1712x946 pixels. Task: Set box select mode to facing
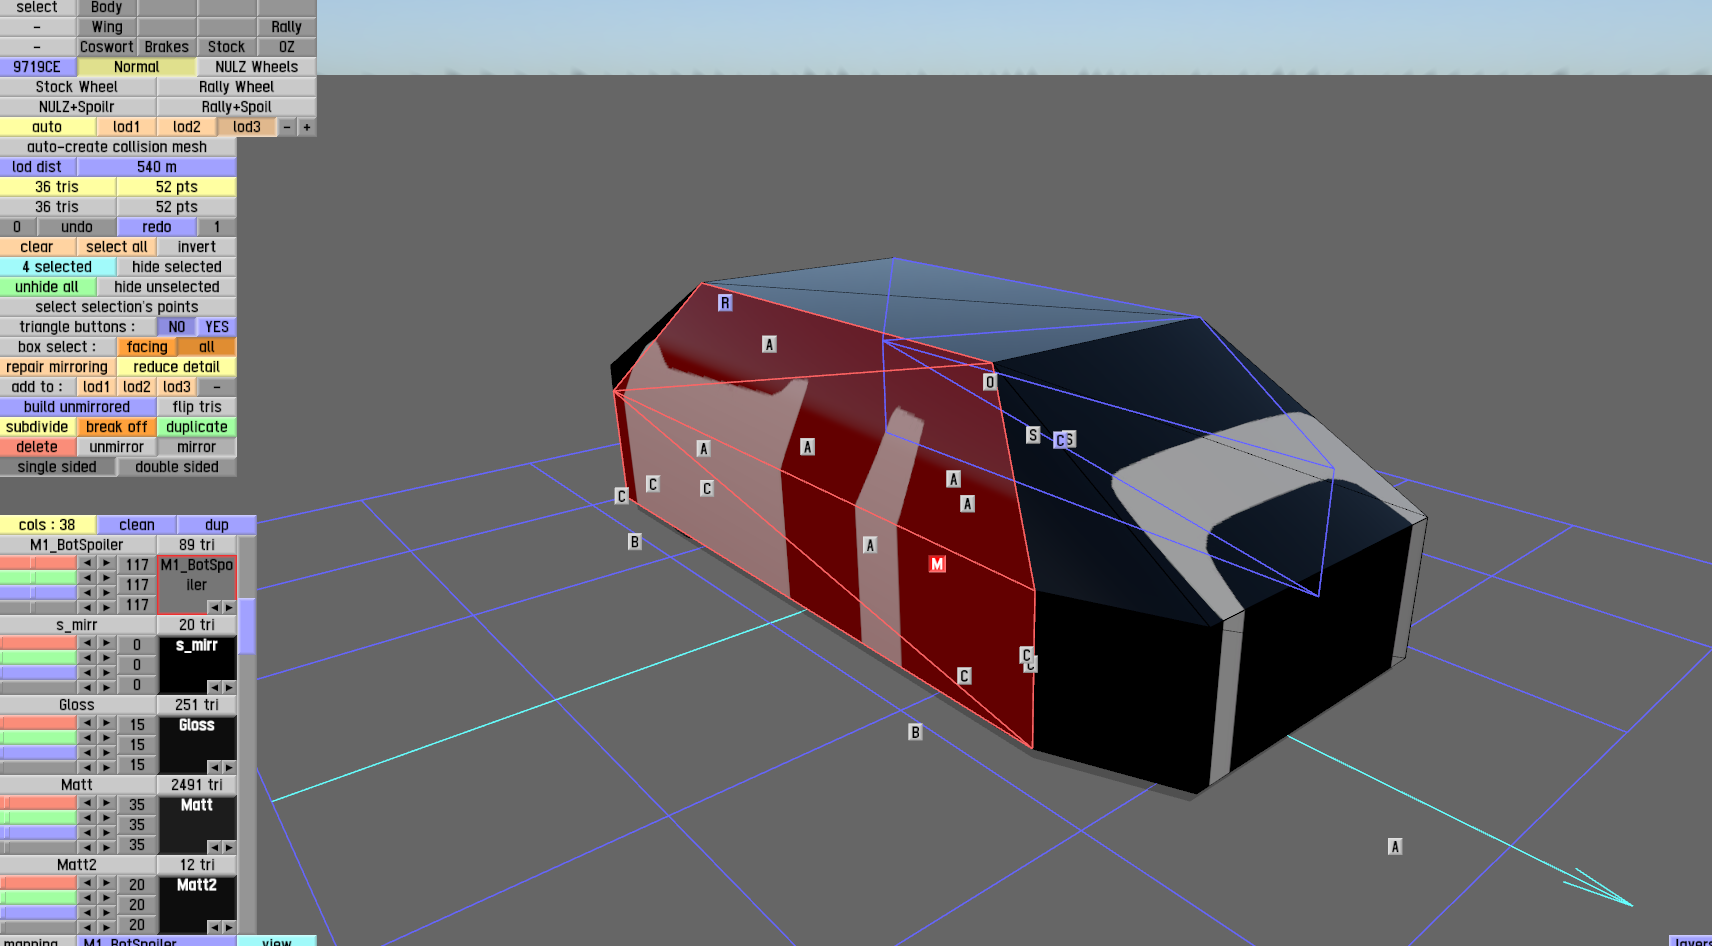click(147, 347)
